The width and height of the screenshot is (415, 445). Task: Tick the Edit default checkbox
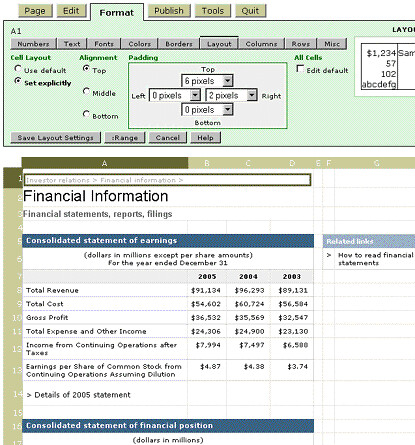point(300,69)
